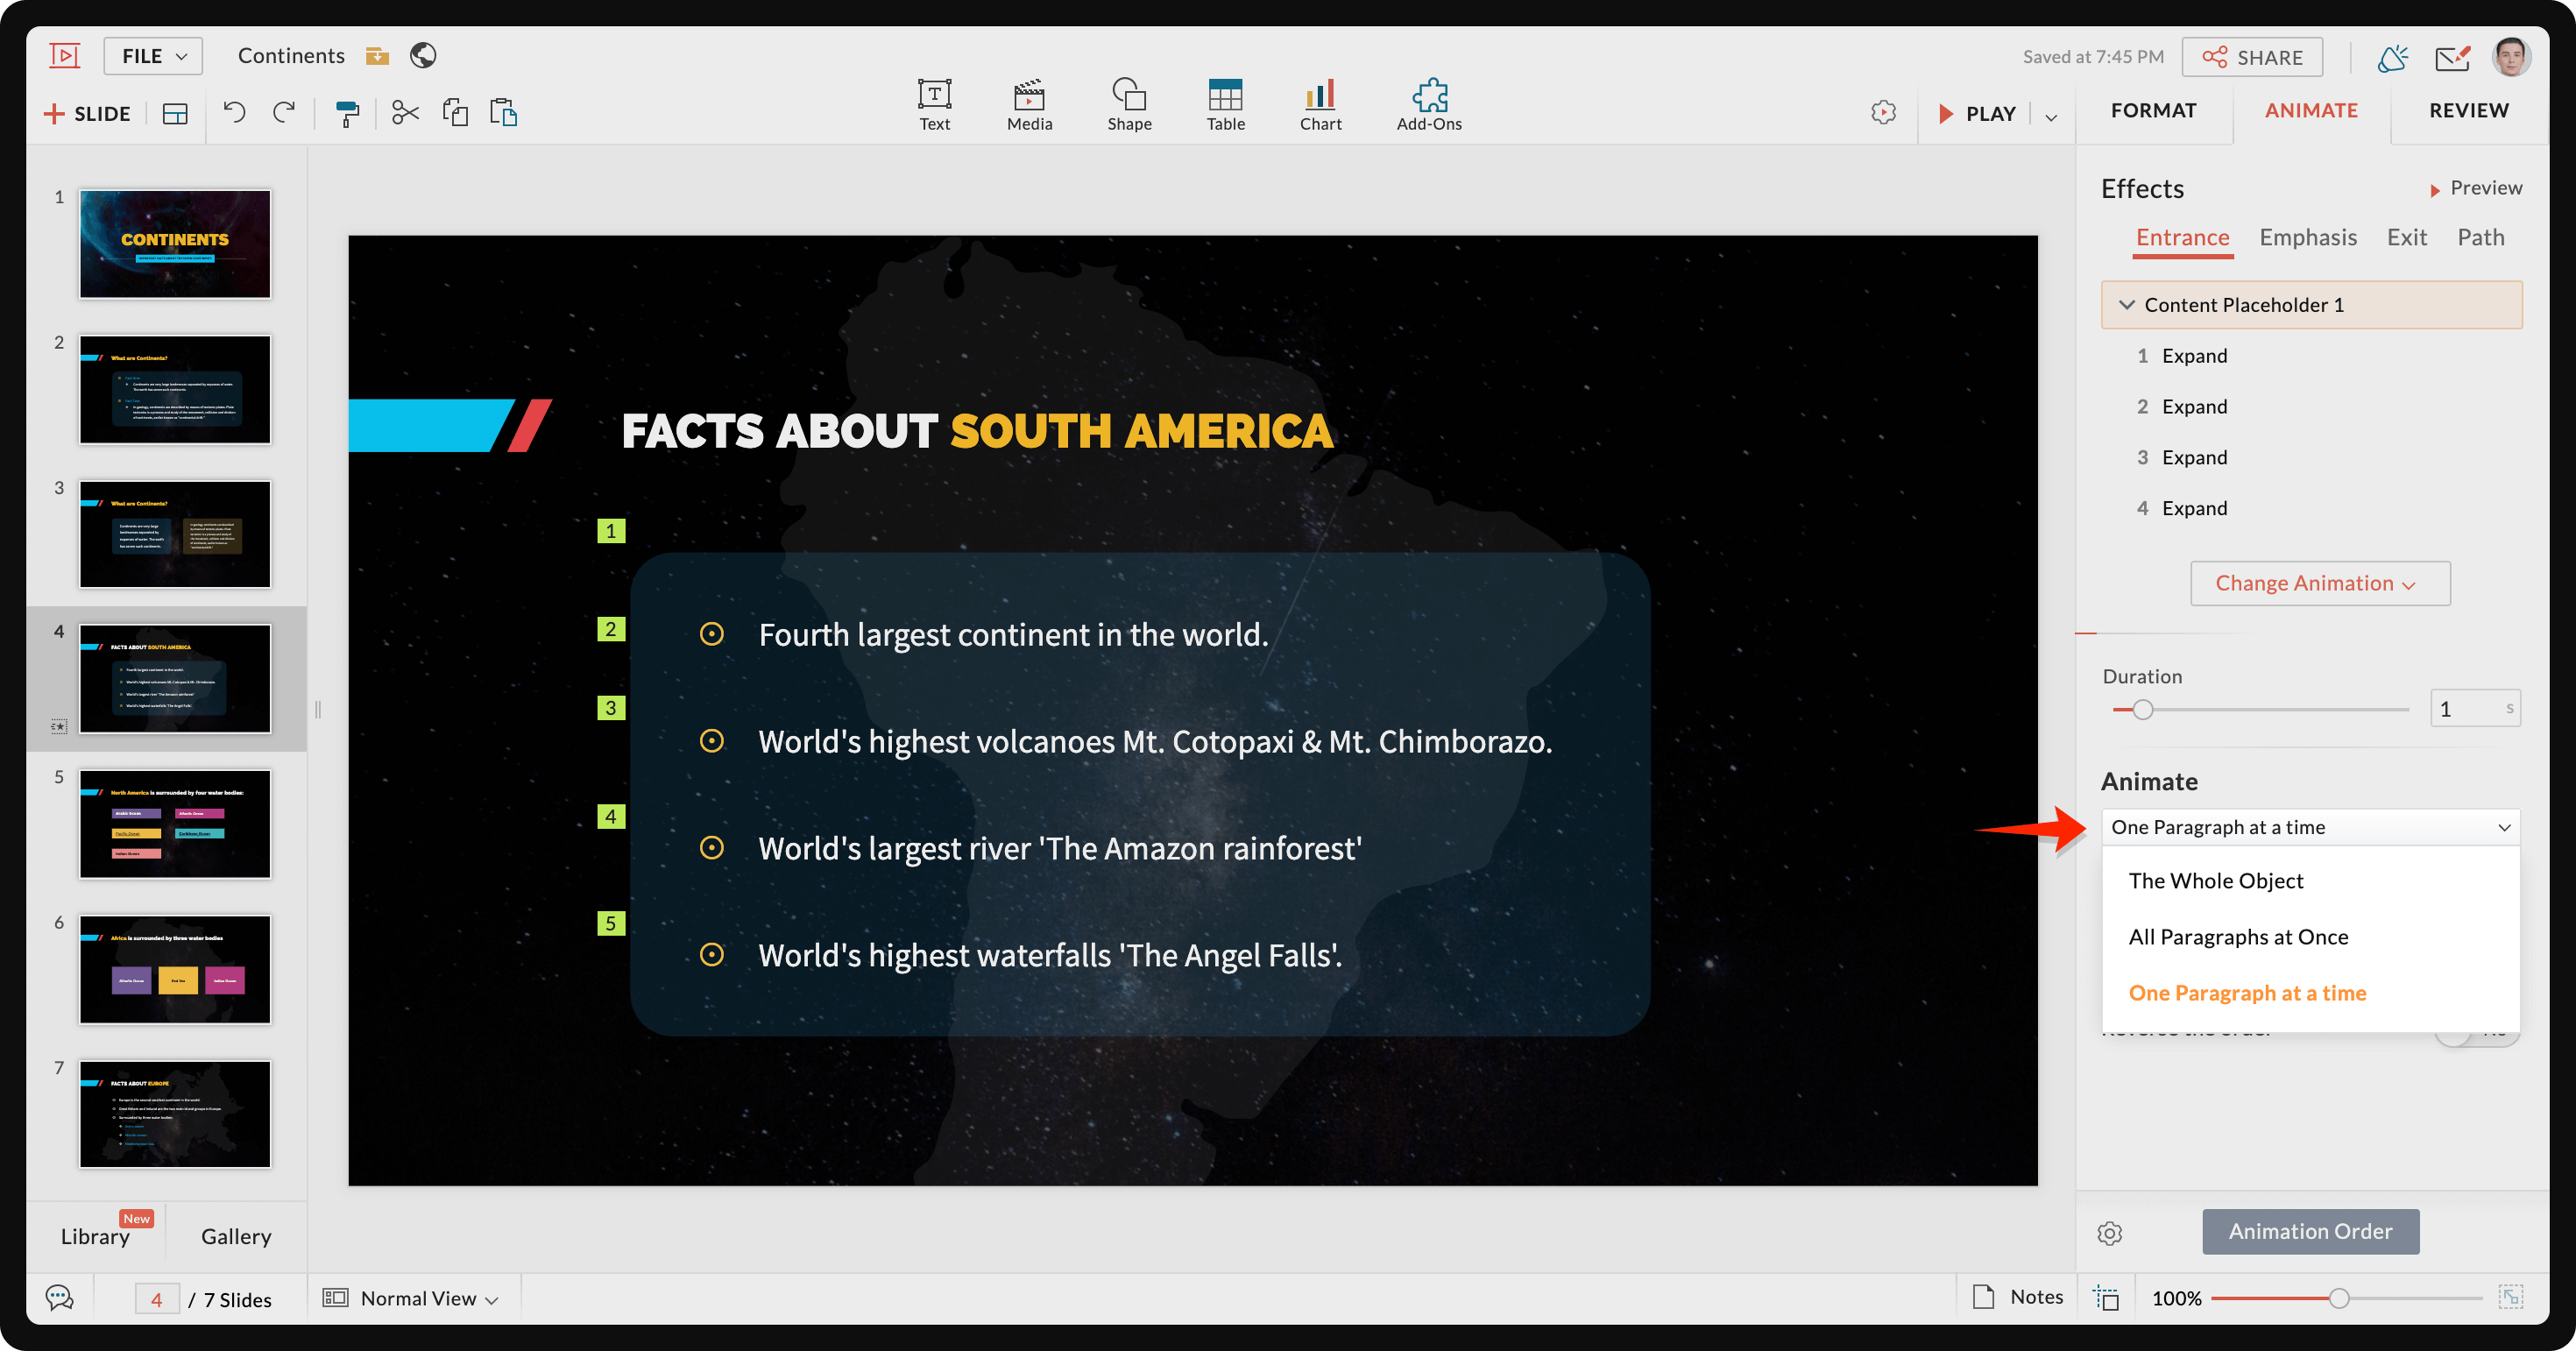Click the slide layout icon
This screenshot has width=2576, height=1351.
(x=175, y=113)
